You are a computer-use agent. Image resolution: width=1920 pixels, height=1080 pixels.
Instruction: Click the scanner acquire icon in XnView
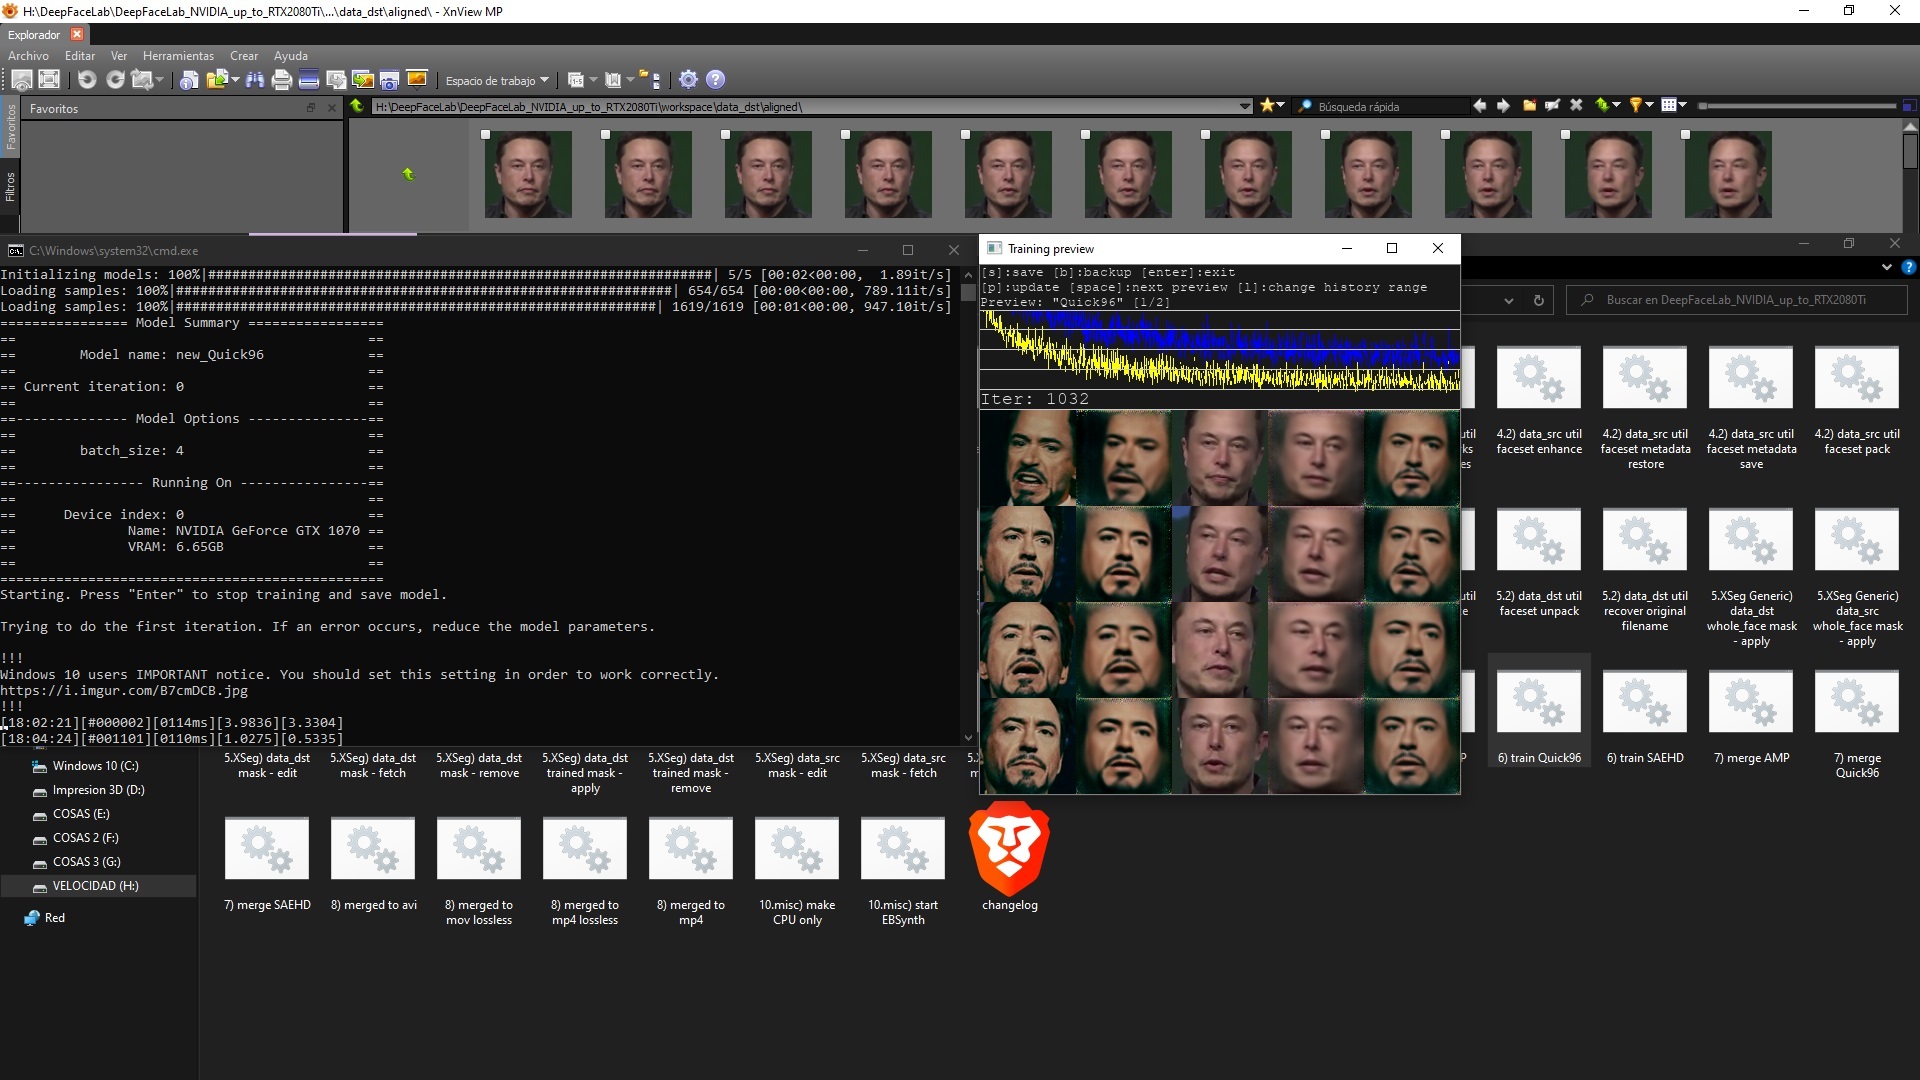point(309,80)
